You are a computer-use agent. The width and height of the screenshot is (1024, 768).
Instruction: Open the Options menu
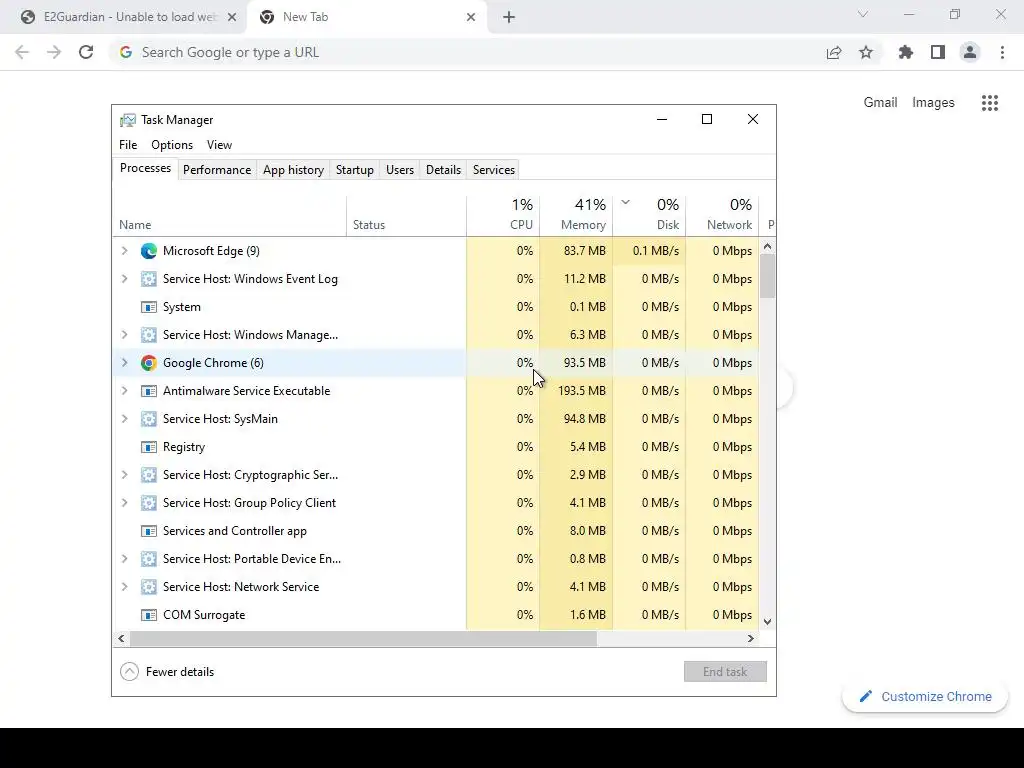coord(172,145)
